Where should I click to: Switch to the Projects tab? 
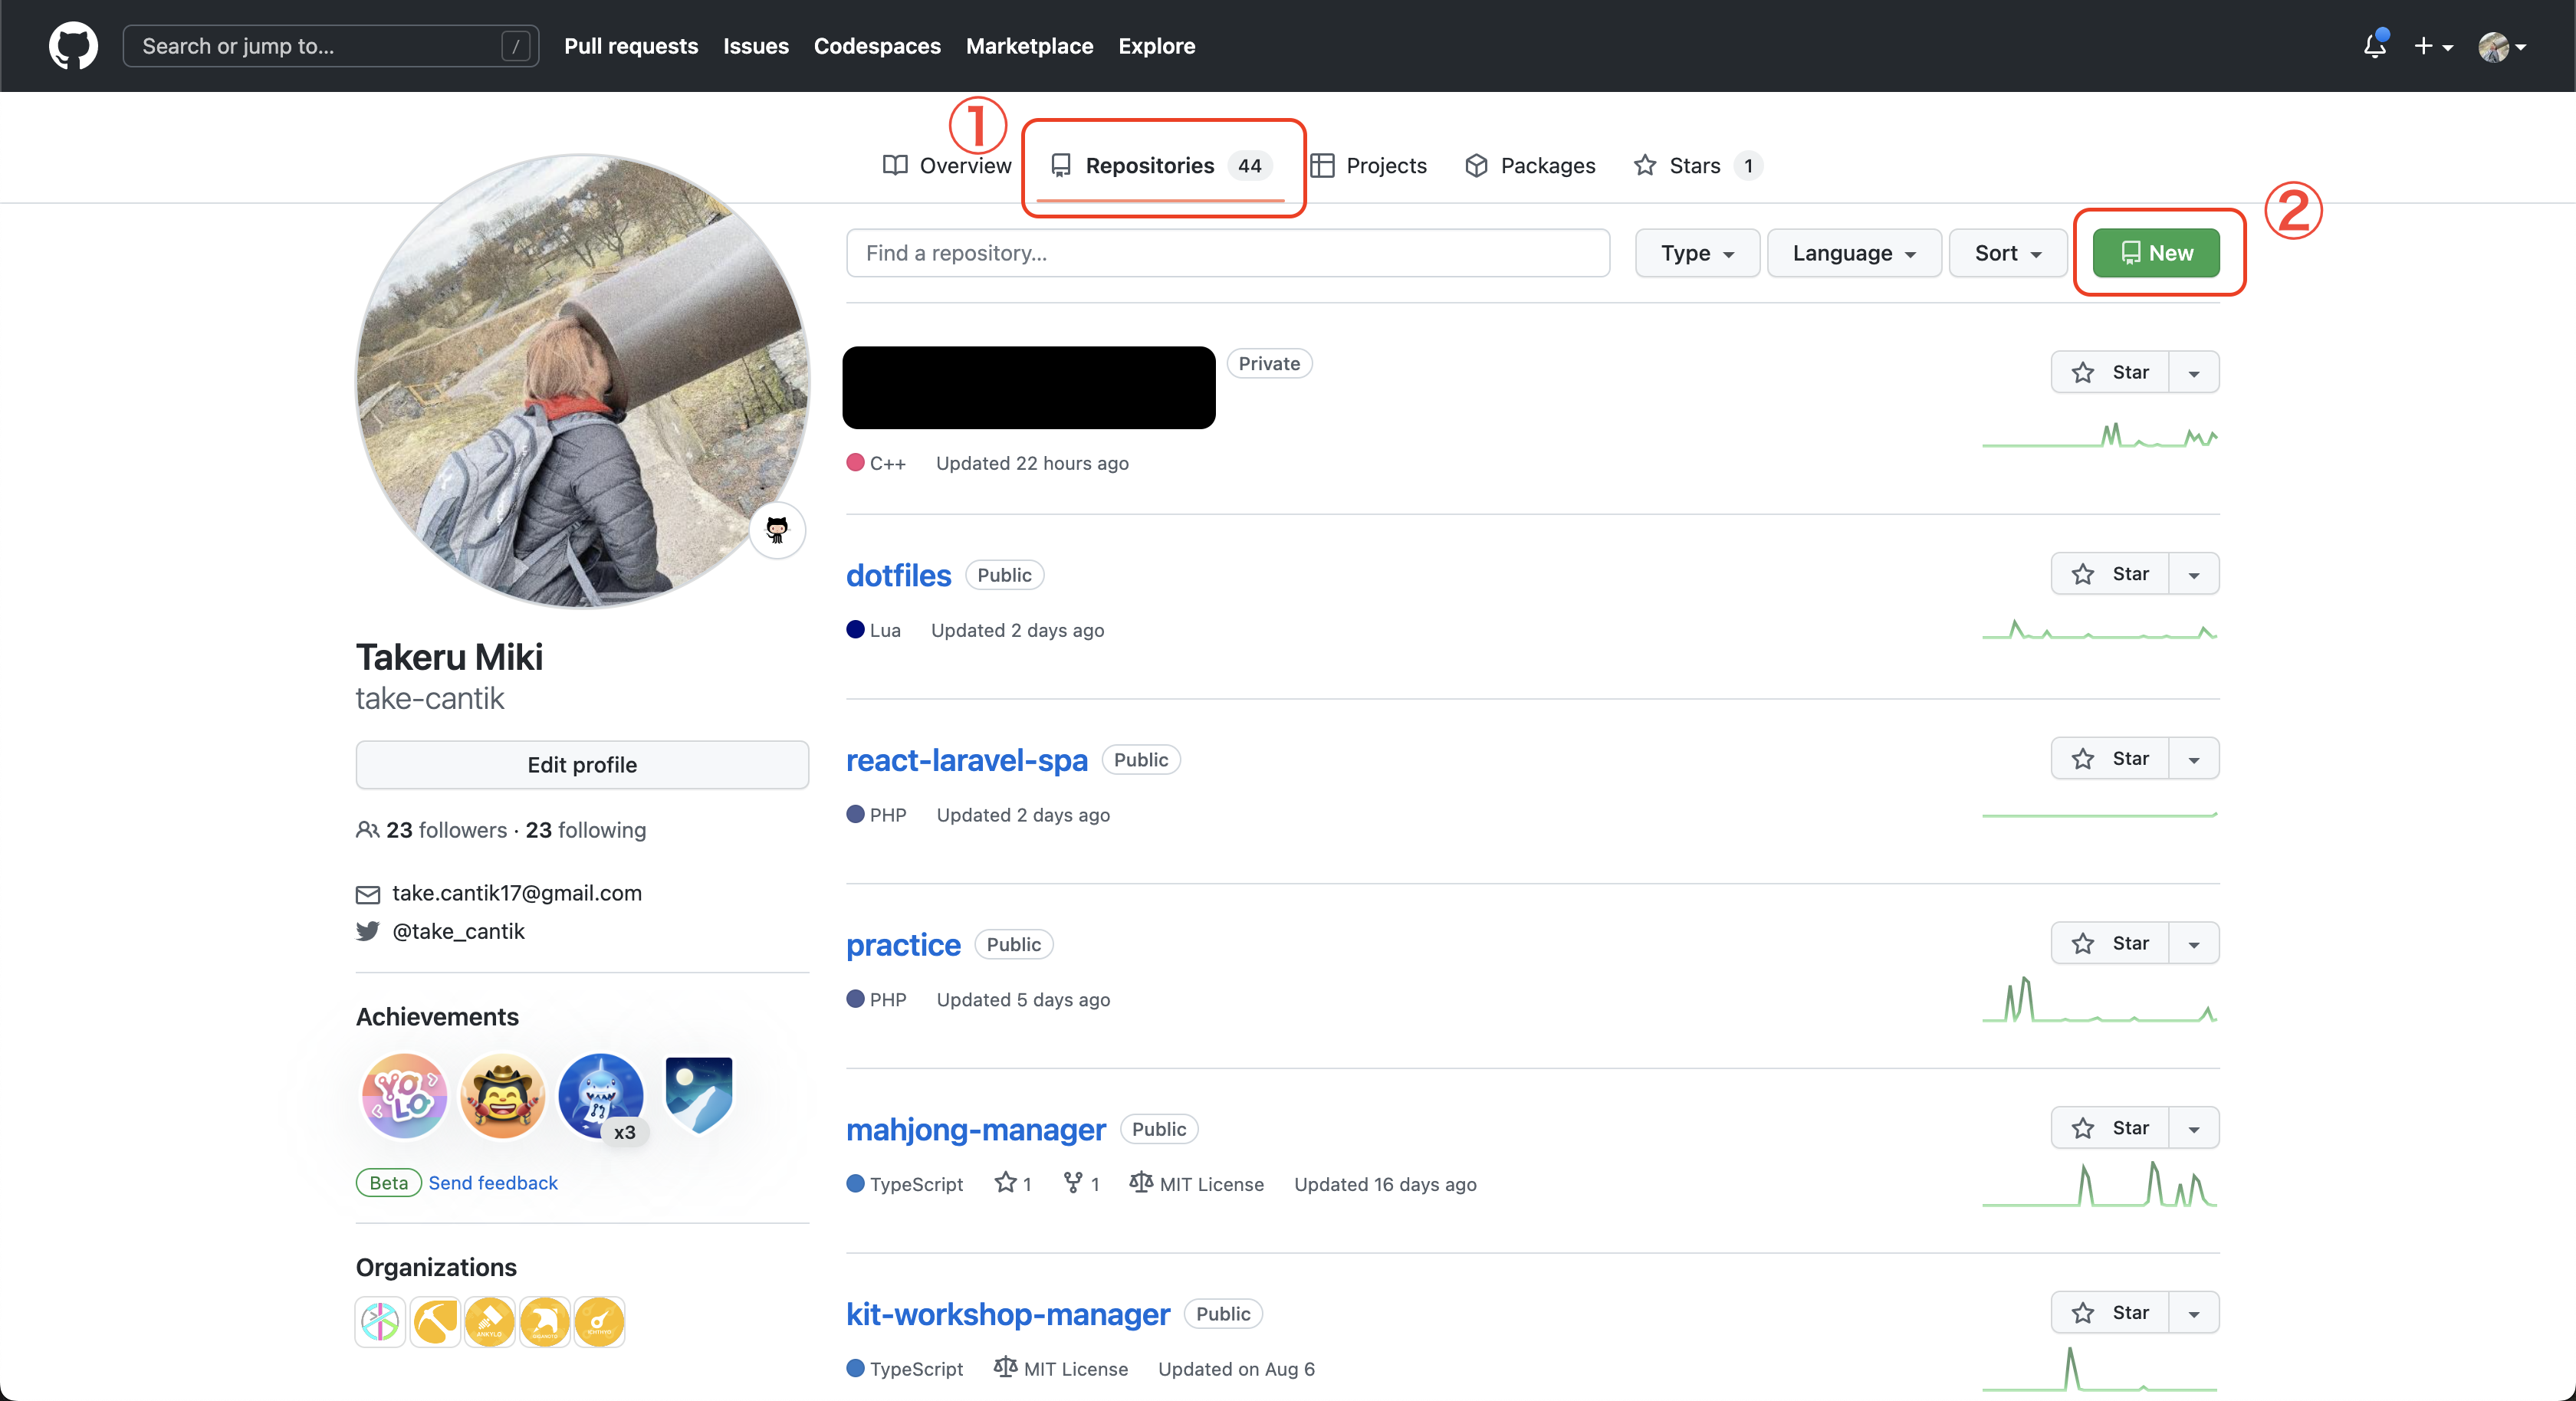(1368, 166)
